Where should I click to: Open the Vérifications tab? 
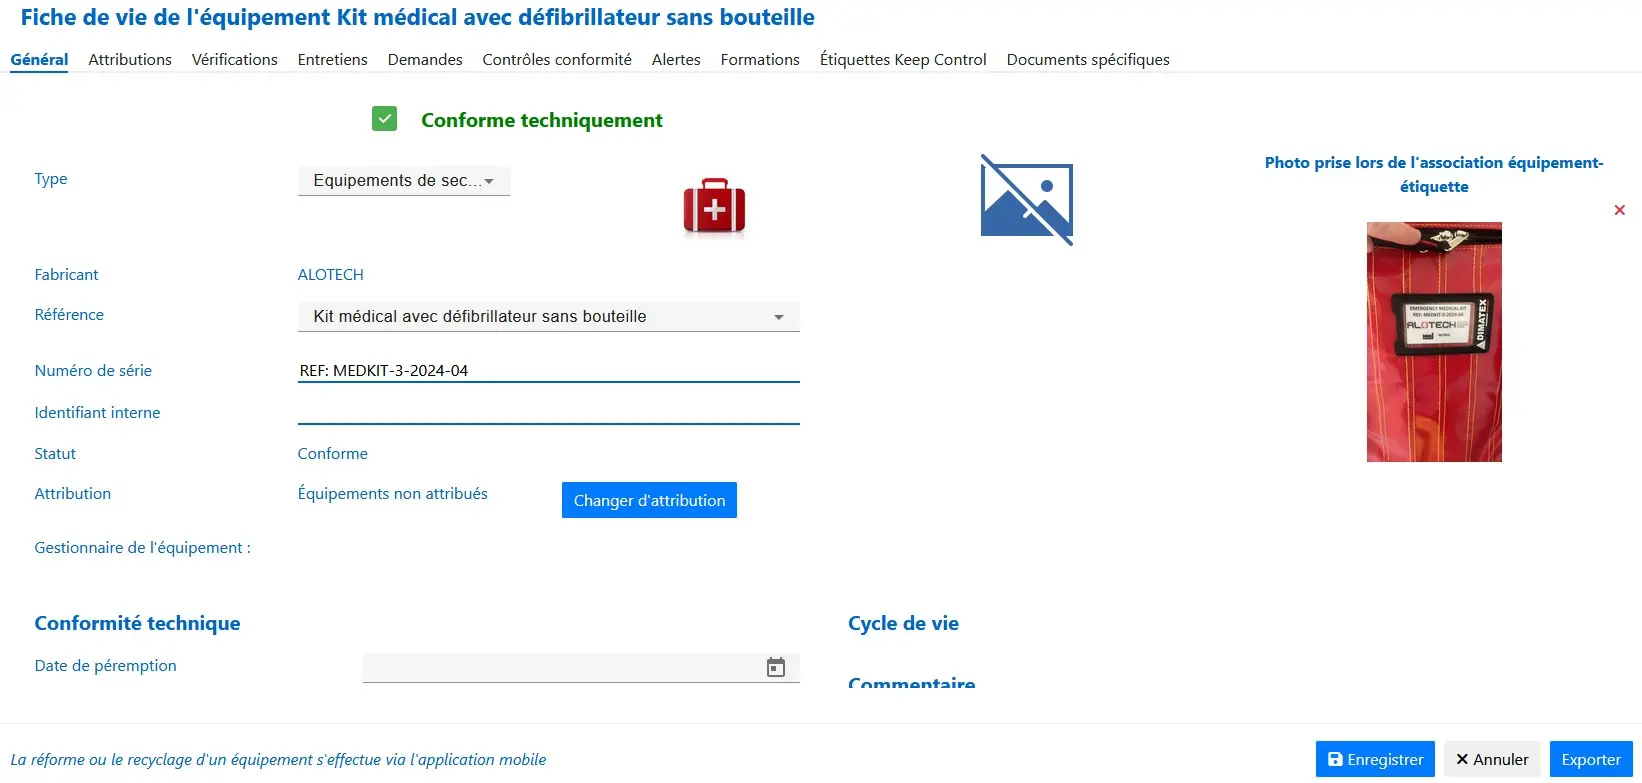(x=234, y=60)
